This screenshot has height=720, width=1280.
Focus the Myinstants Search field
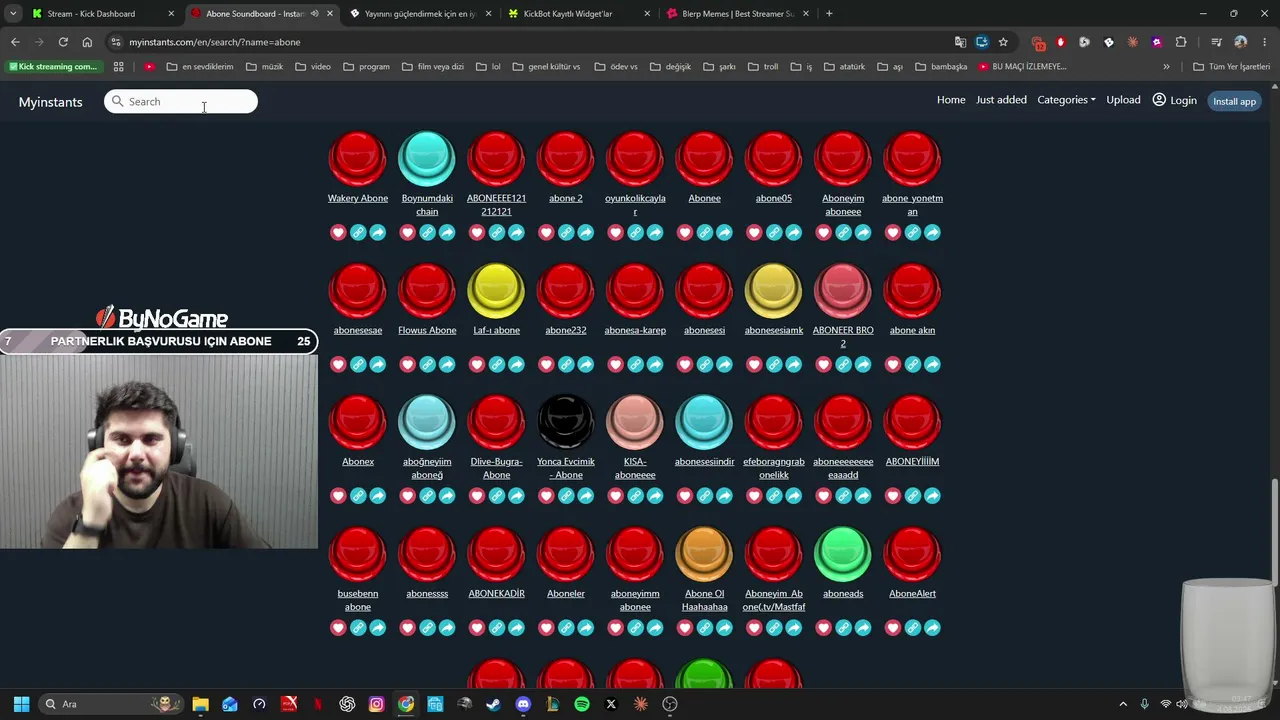(181, 101)
